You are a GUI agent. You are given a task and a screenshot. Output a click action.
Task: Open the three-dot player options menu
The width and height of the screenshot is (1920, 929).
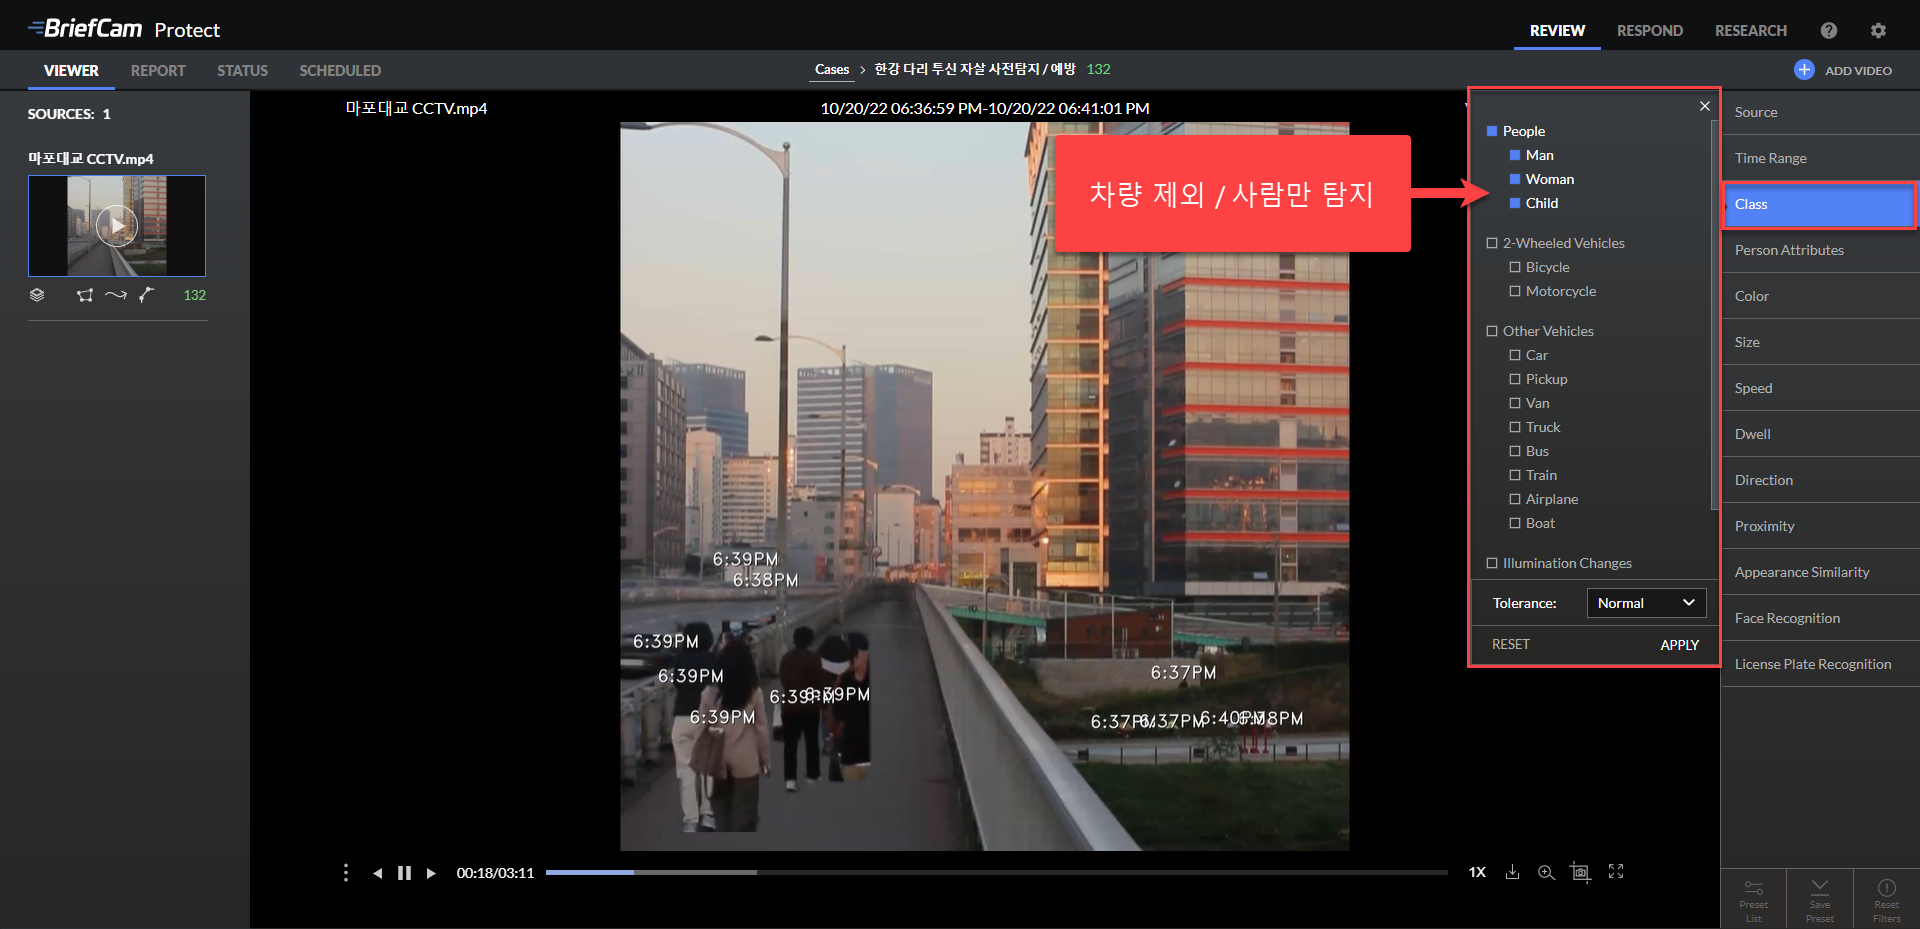(346, 872)
